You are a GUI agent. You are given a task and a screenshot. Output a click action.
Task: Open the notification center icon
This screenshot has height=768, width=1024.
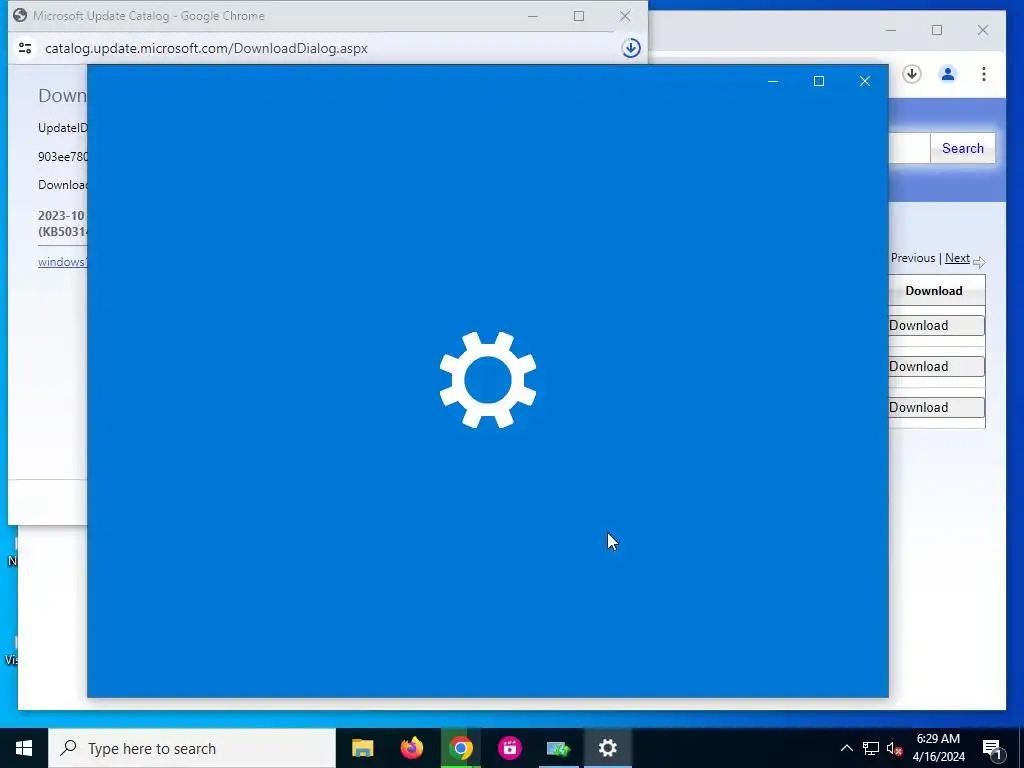click(992, 748)
